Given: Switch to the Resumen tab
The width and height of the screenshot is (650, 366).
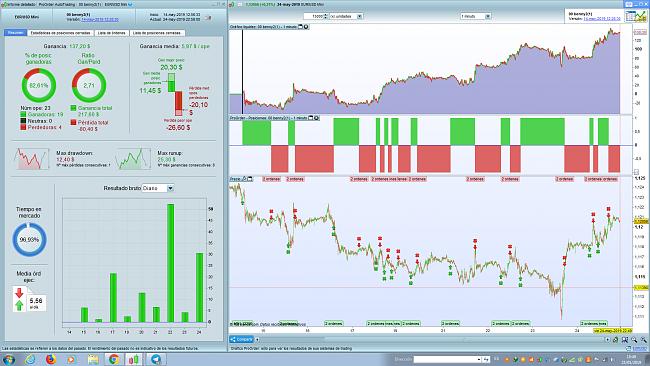Looking at the screenshot, I should [x=15, y=33].
